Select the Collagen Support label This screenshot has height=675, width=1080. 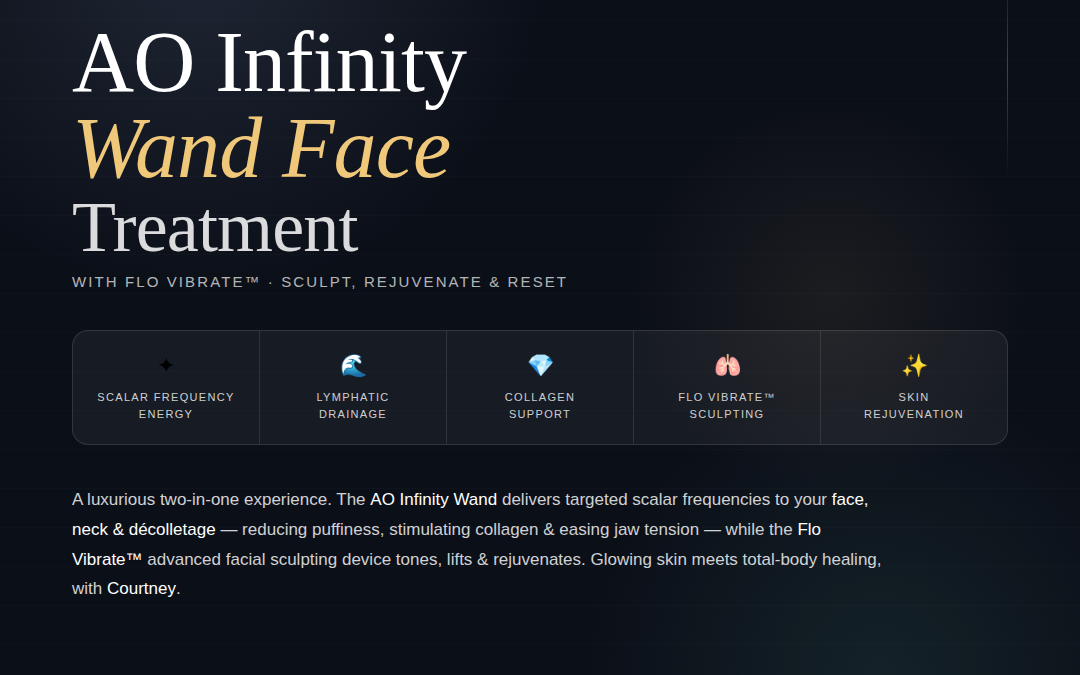pos(540,405)
